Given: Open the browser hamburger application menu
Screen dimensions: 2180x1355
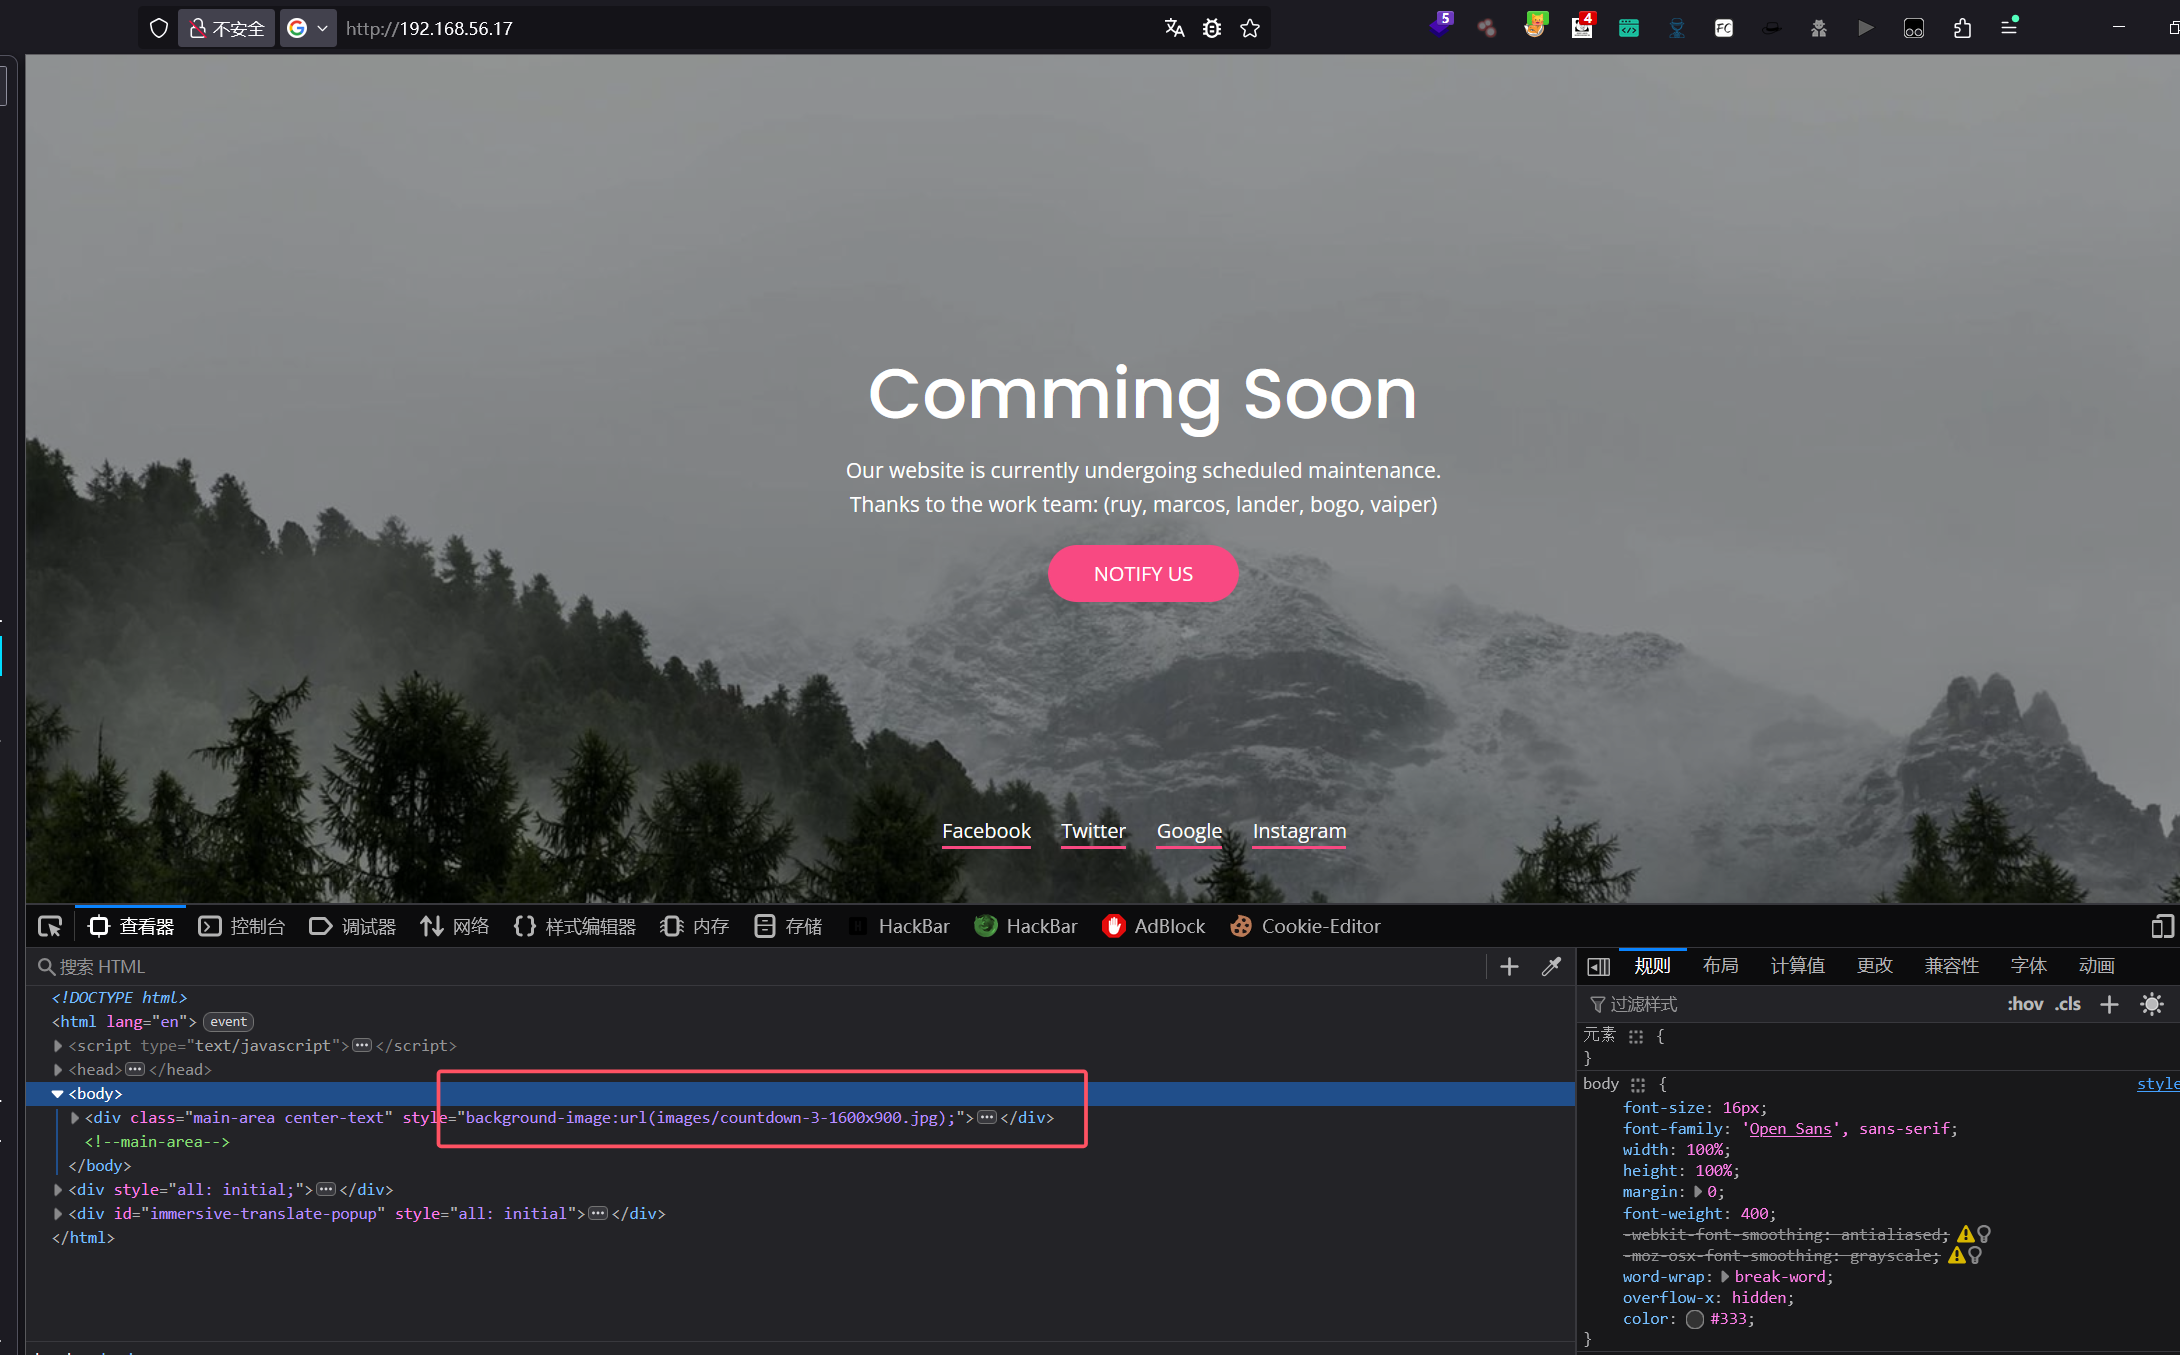Looking at the screenshot, I should 2009,27.
